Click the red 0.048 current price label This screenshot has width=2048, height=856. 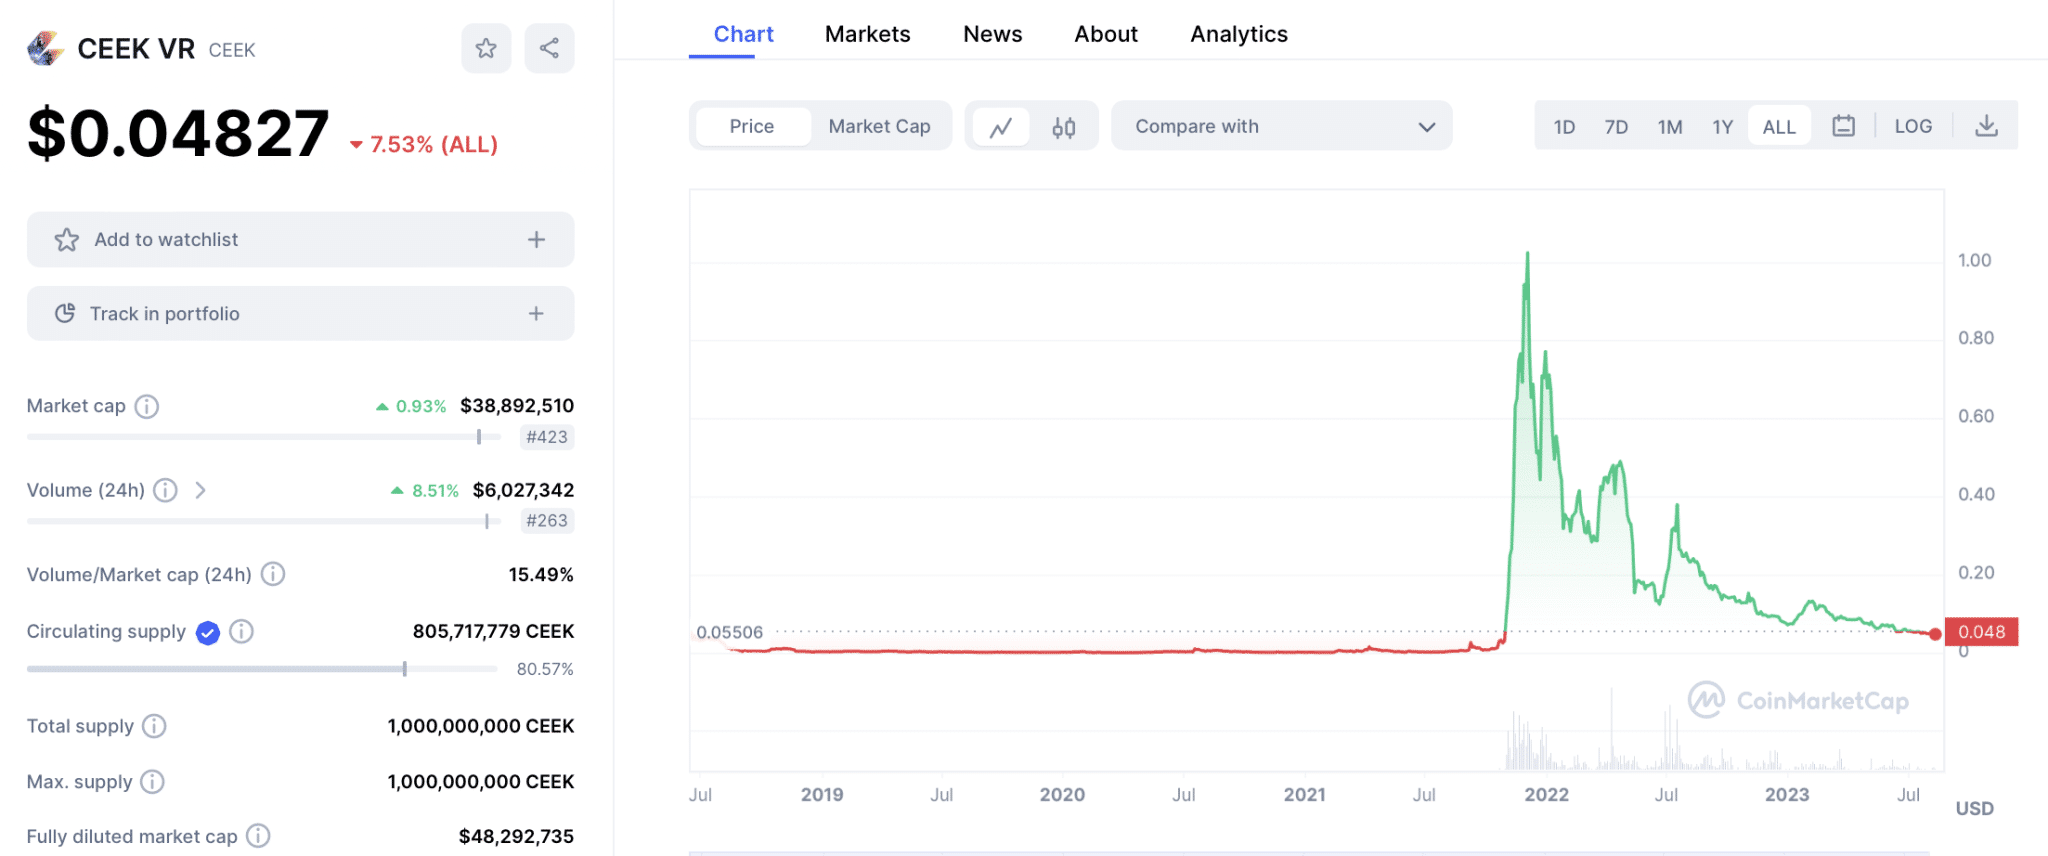click(x=1981, y=632)
